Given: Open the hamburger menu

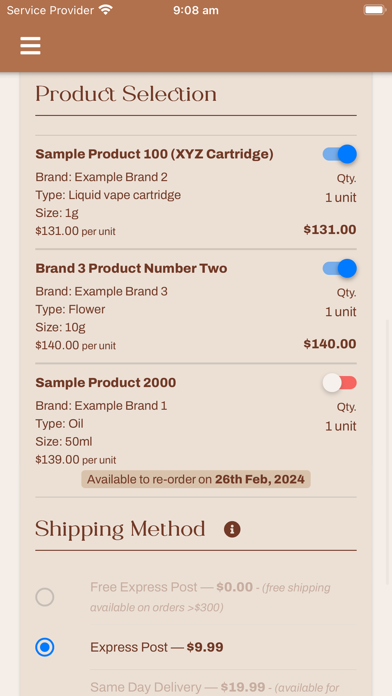Looking at the screenshot, I should 30,46.
